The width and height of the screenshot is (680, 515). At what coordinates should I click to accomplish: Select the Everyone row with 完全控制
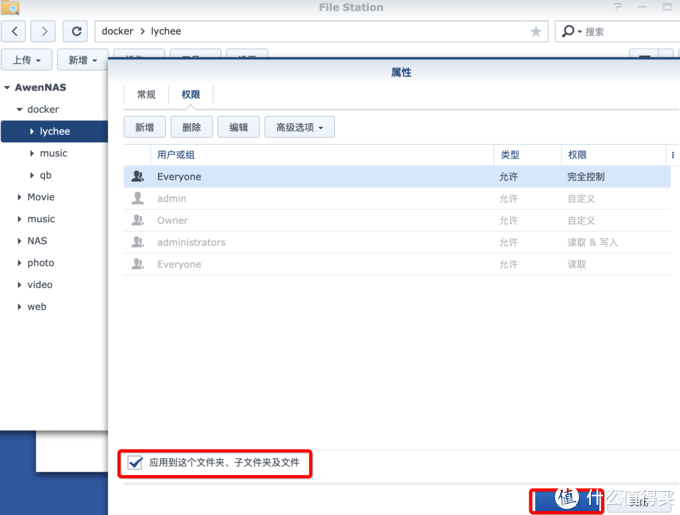coord(397,176)
